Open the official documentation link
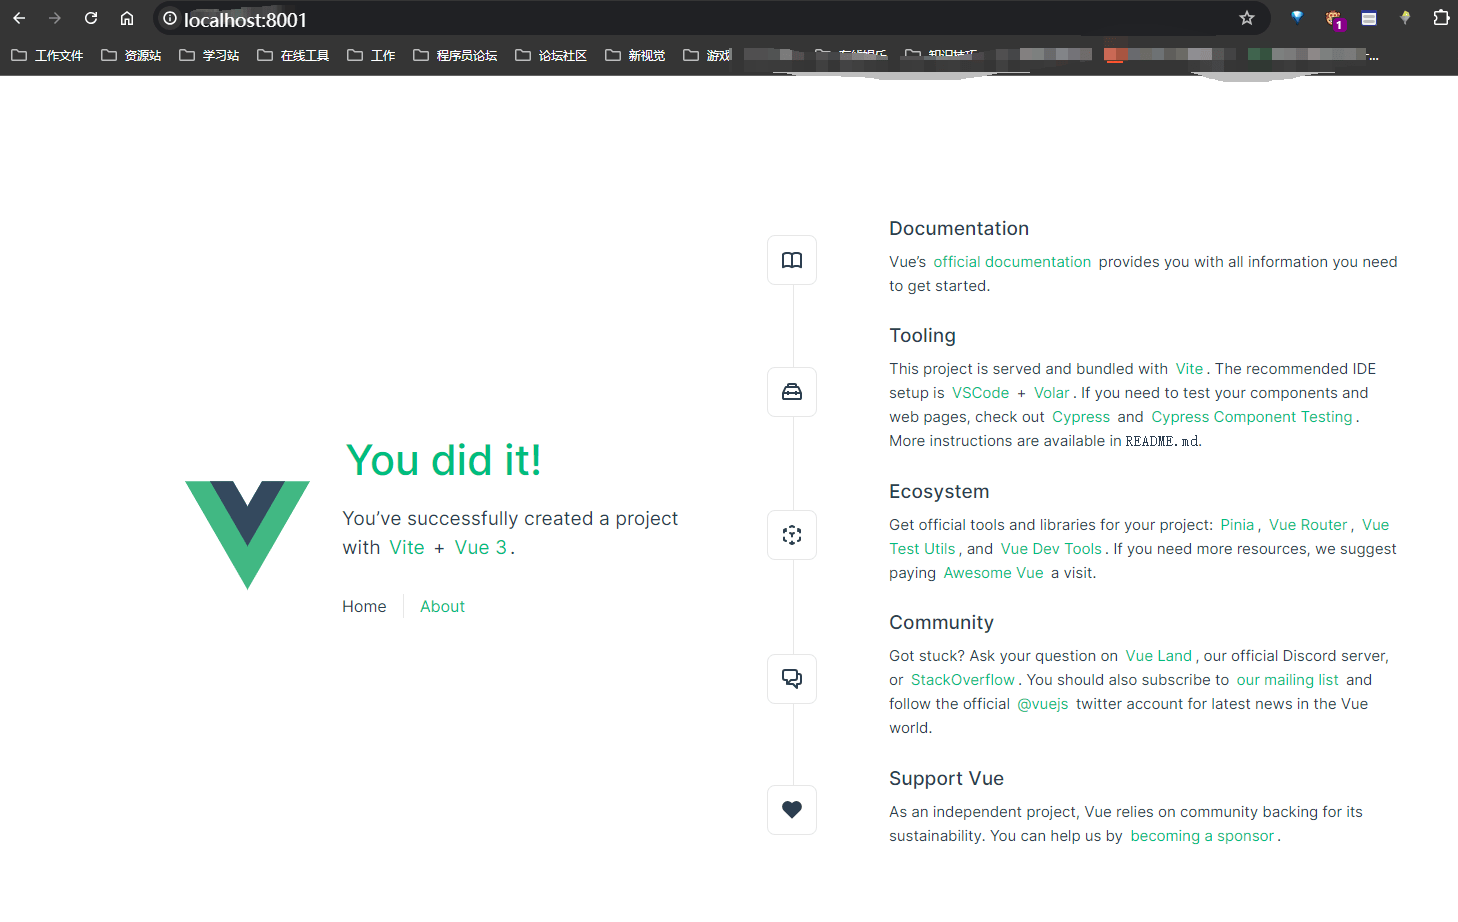Image resolution: width=1458 pixels, height=922 pixels. [1012, 262]
